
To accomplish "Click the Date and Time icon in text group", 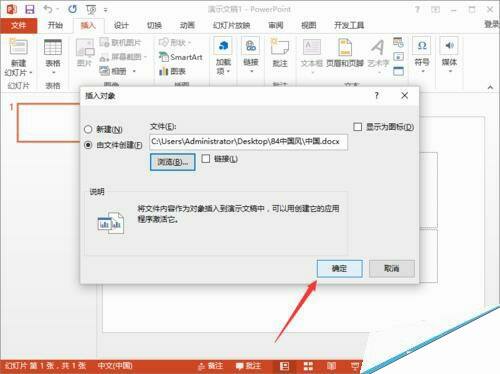I will tap(398, 42).
